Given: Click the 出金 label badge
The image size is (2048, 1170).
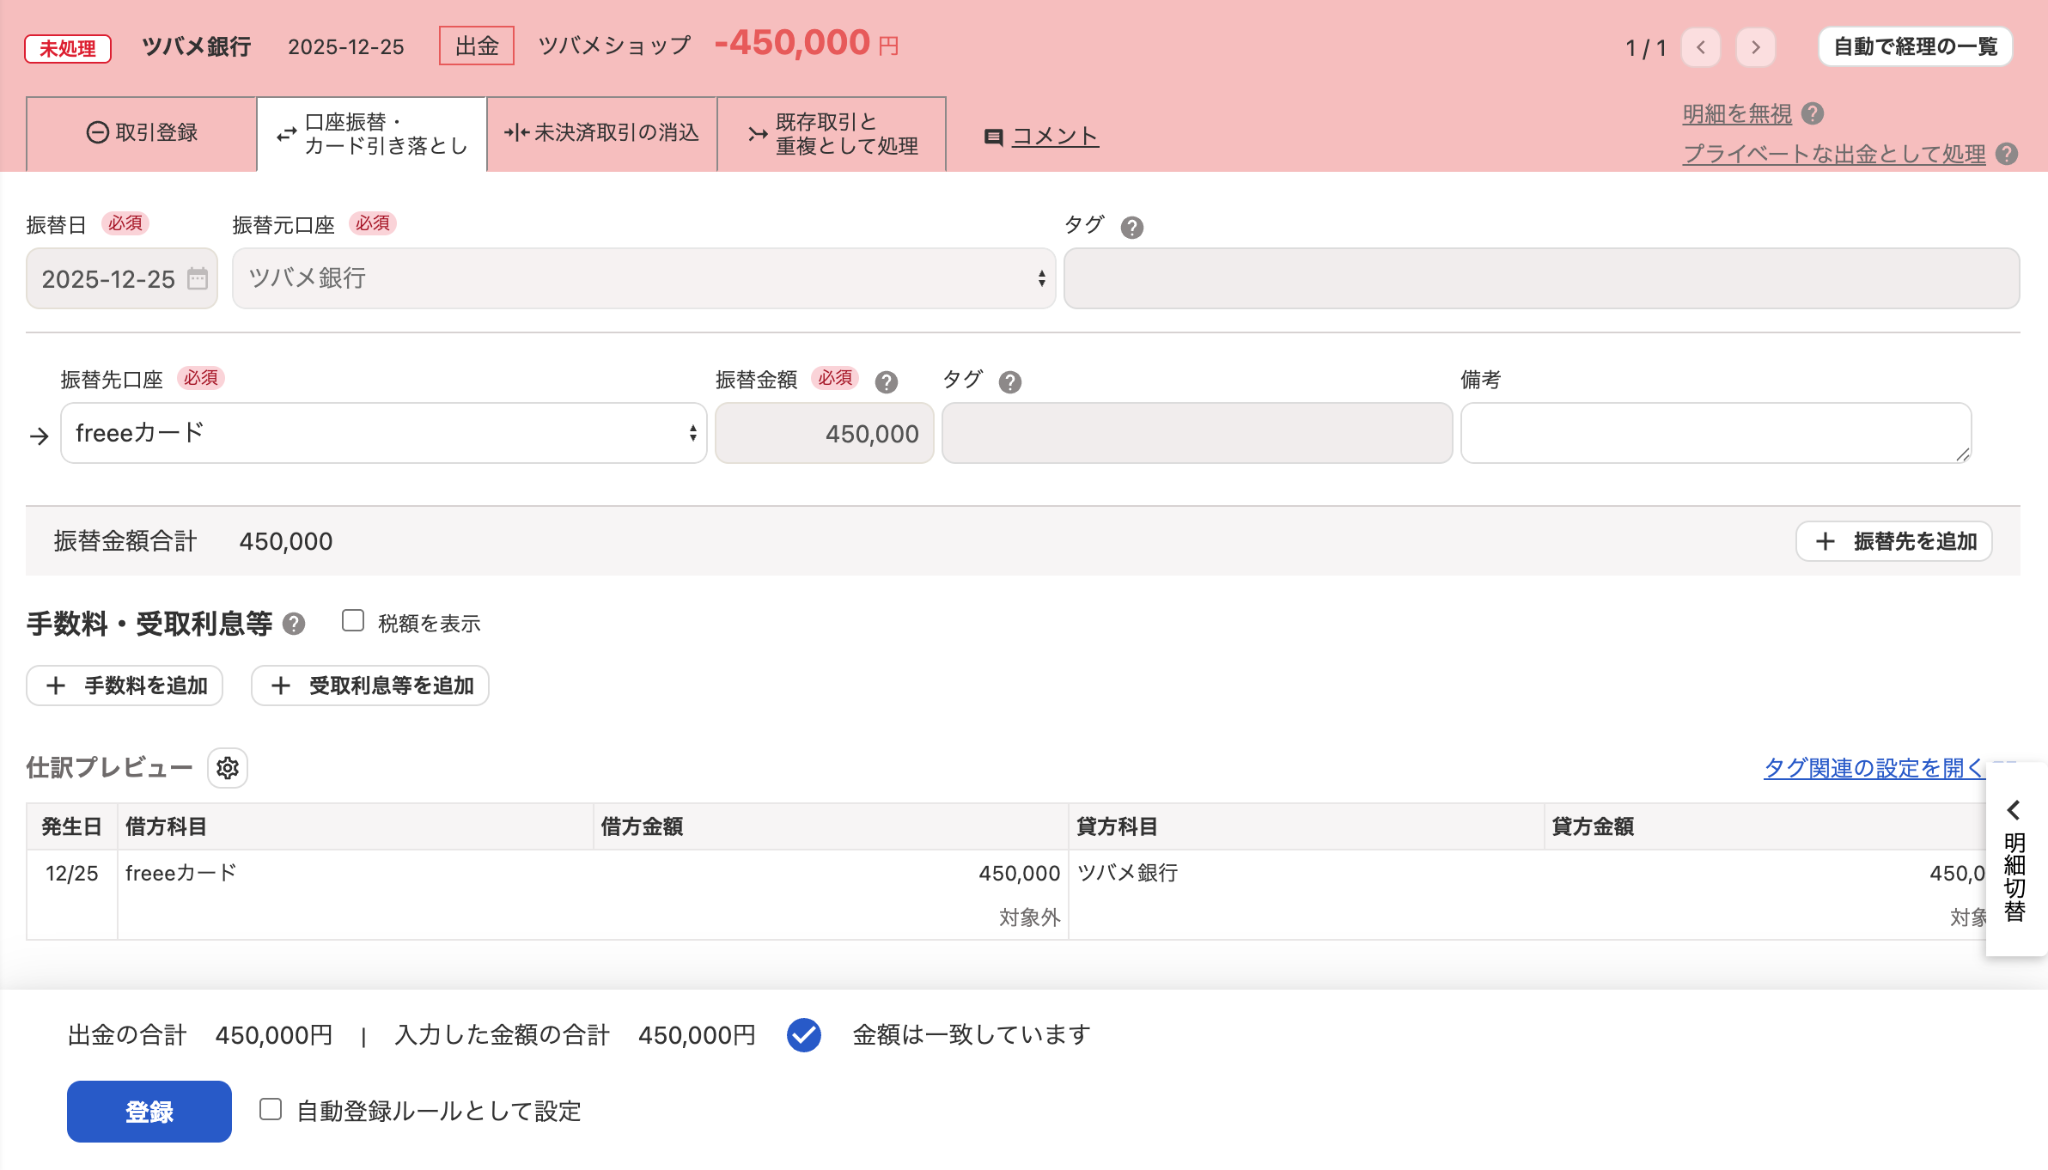Looking at the screenshot, I should 477,46.
